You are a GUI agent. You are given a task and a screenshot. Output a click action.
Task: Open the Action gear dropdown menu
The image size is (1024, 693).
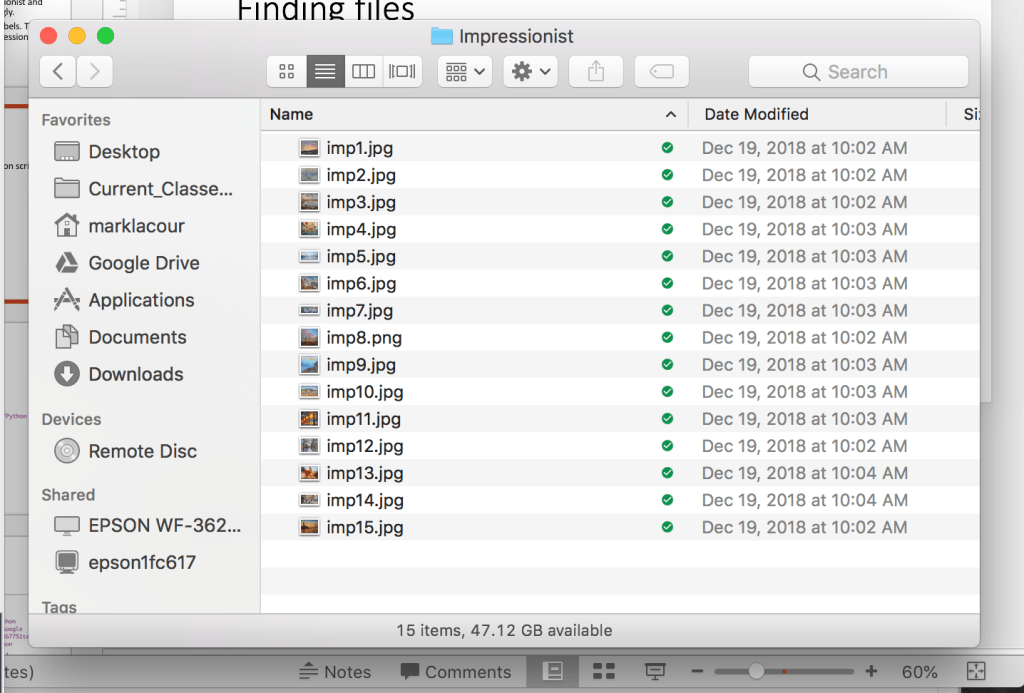(530, 72)
